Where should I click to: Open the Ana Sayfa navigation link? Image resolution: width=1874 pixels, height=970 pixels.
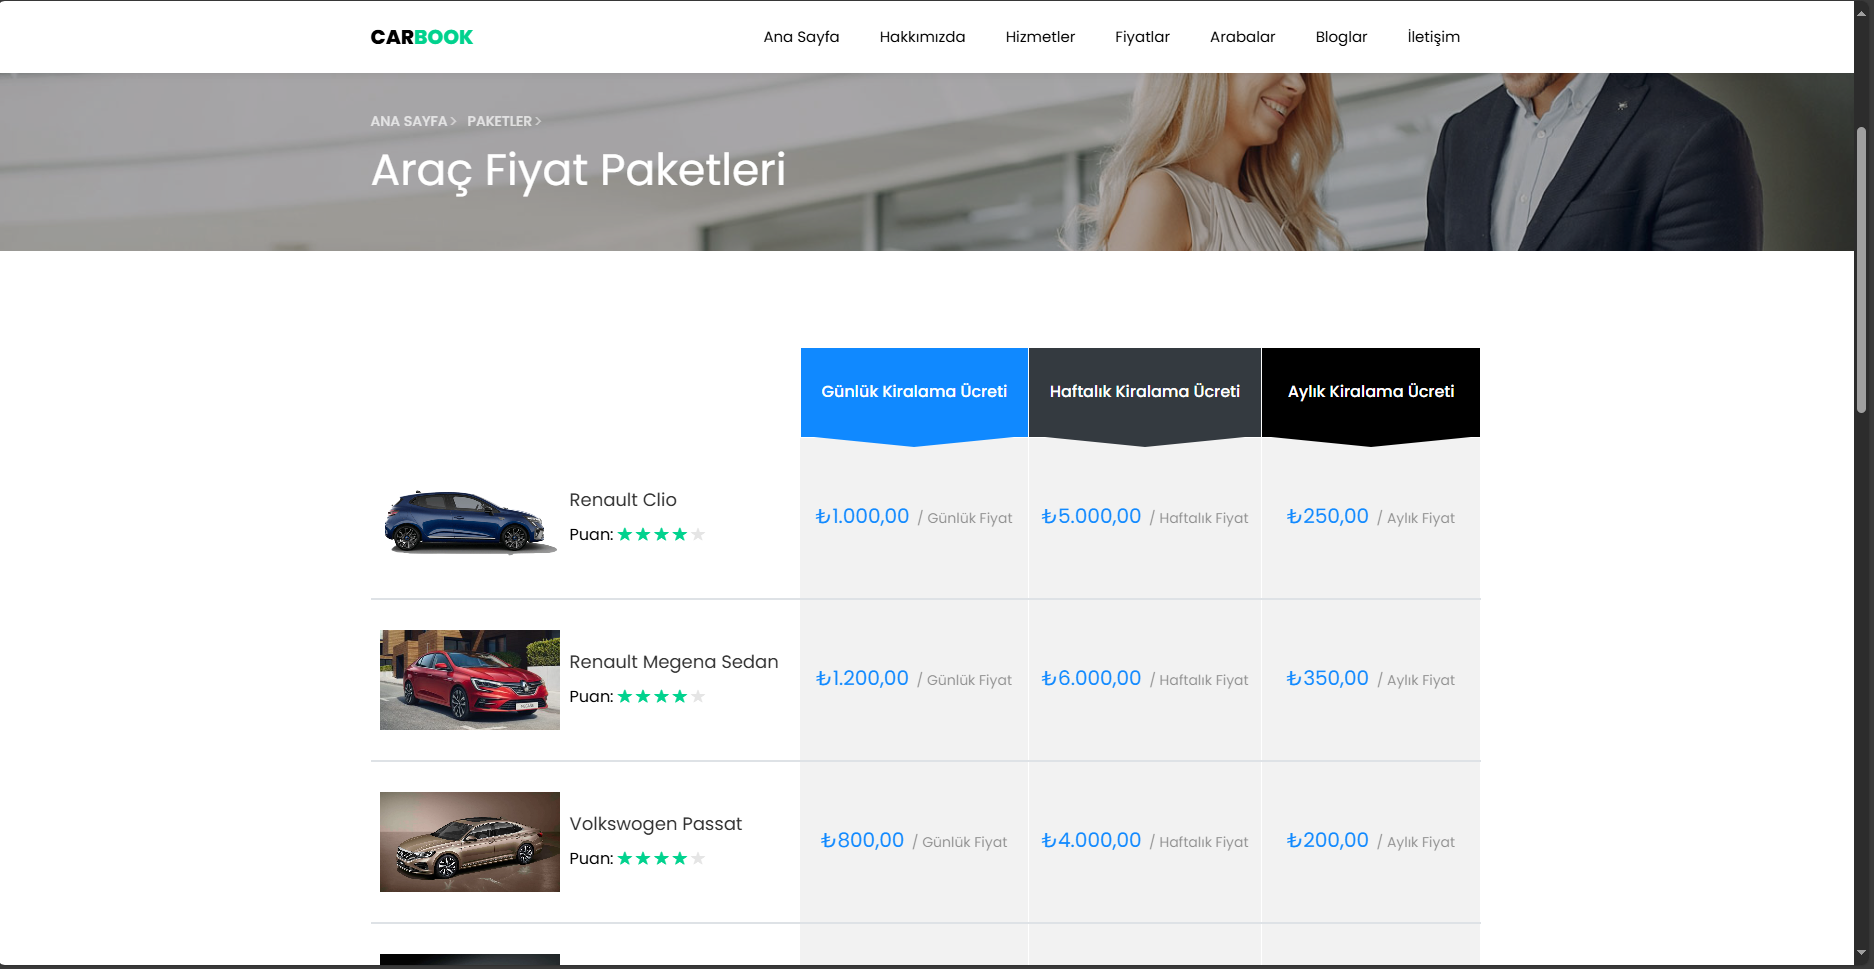[800, 36]
